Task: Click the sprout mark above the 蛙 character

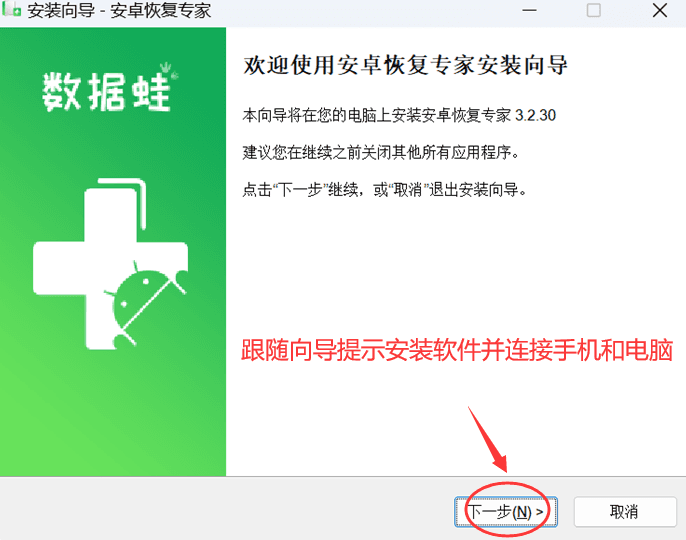Action: point(166,68)
